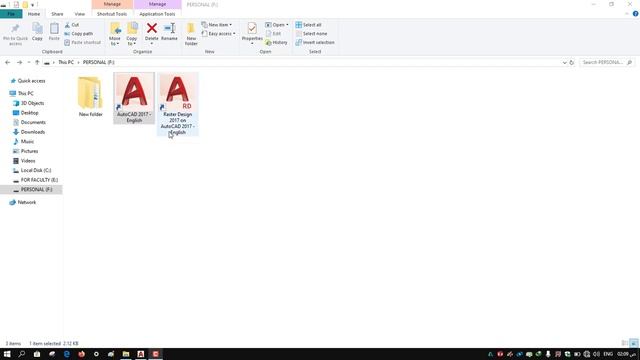Image resolution: width=640 pixels, height=360 pixels.
Task: Select Quick access in sidebar
Action: click(31, 81)
